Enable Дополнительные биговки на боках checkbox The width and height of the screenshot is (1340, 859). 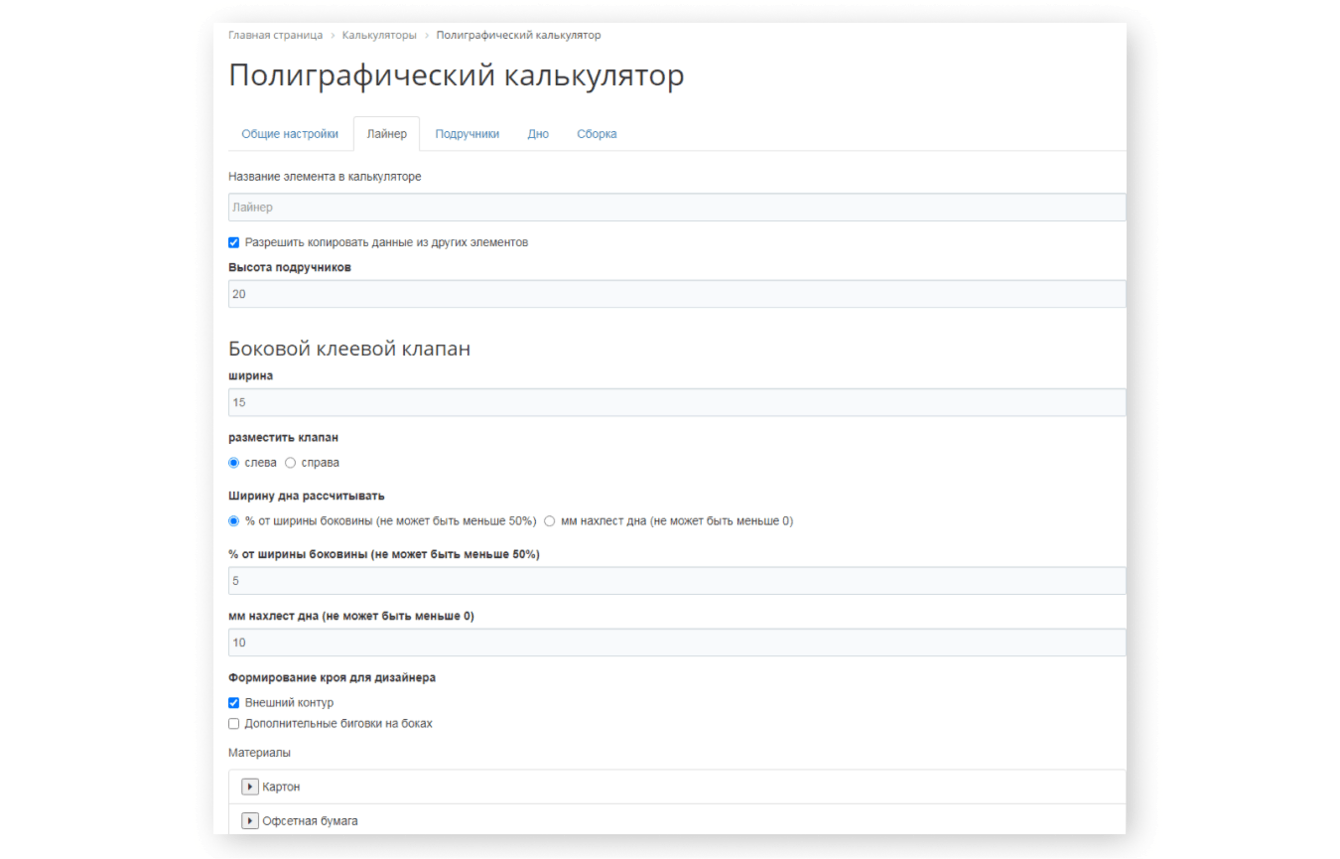pos(234,723)
